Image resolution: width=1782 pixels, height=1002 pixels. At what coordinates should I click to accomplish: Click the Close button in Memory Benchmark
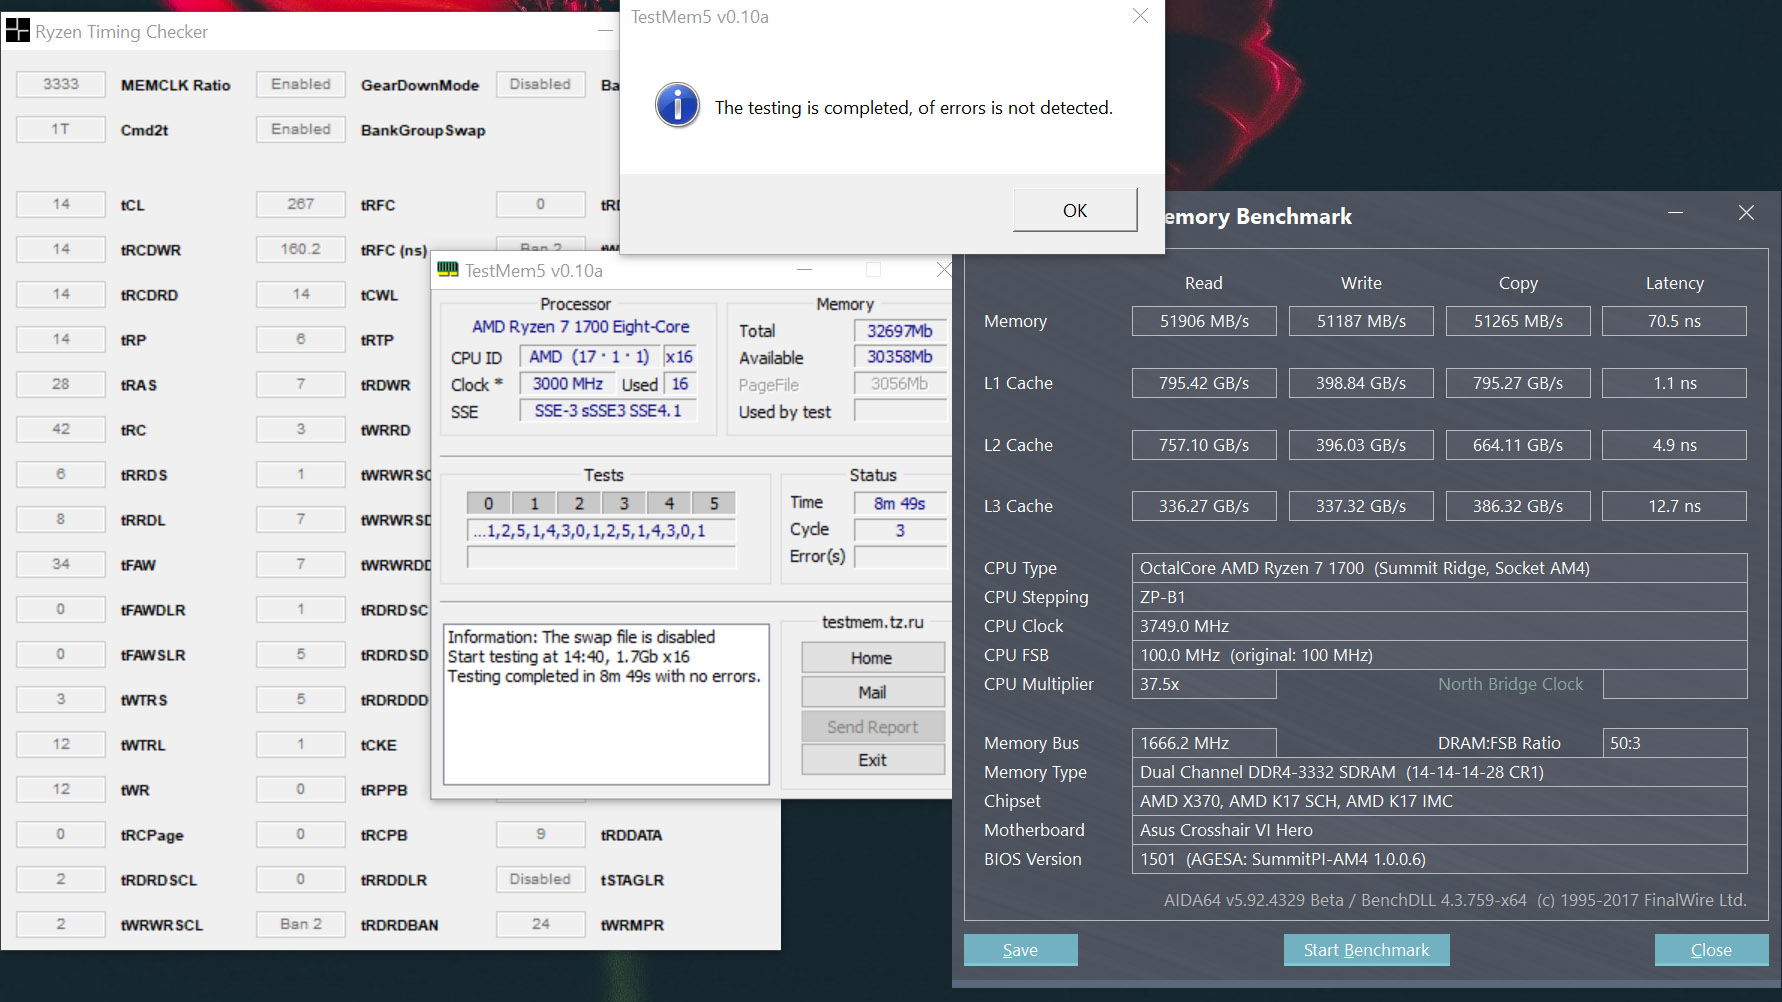(x=1711, y=950)
